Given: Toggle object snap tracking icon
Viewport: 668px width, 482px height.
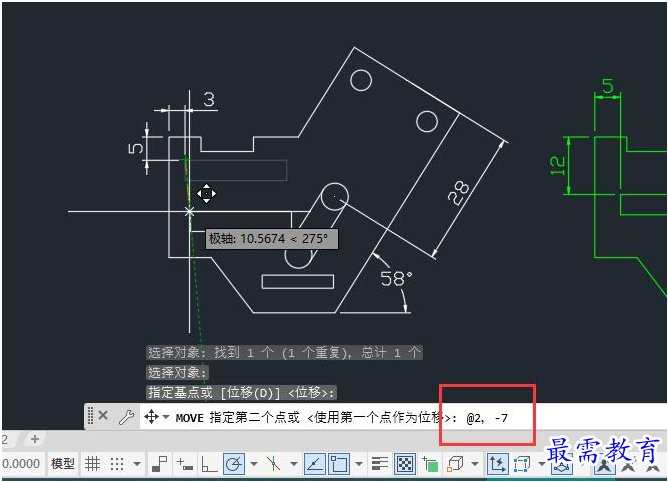Looking at the screenshot, I should point(314,464).
